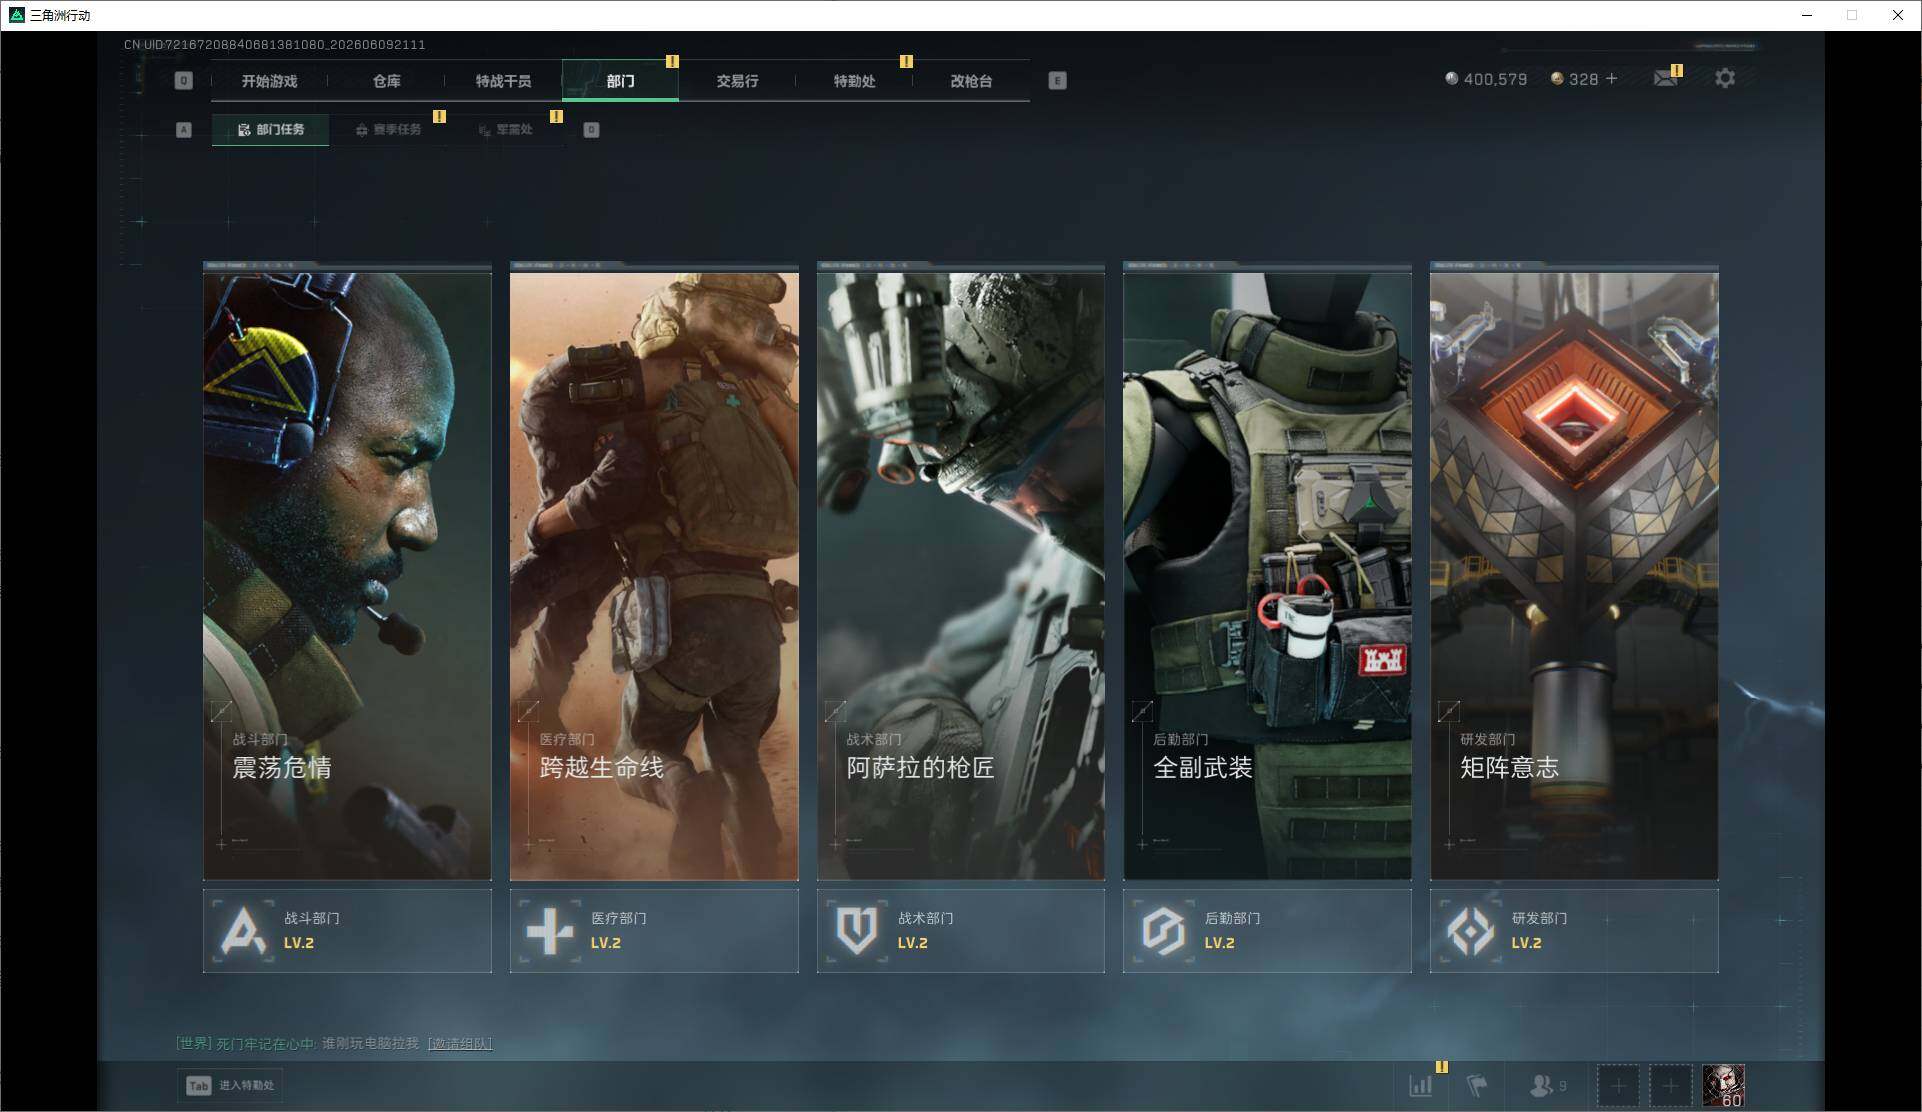Screen dimensions: 1922x1112
Task: Select the 部门 tab
Action: 620,81
